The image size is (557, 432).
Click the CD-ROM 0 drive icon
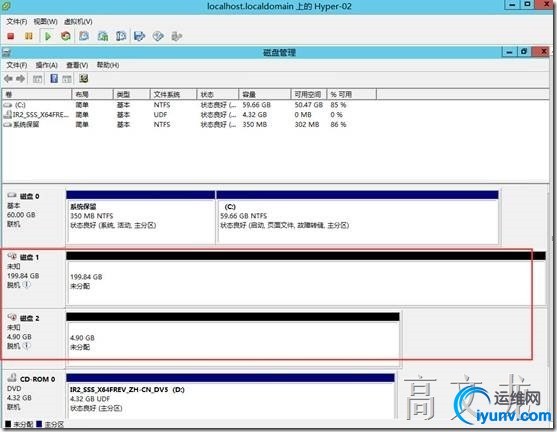point(12,378)
